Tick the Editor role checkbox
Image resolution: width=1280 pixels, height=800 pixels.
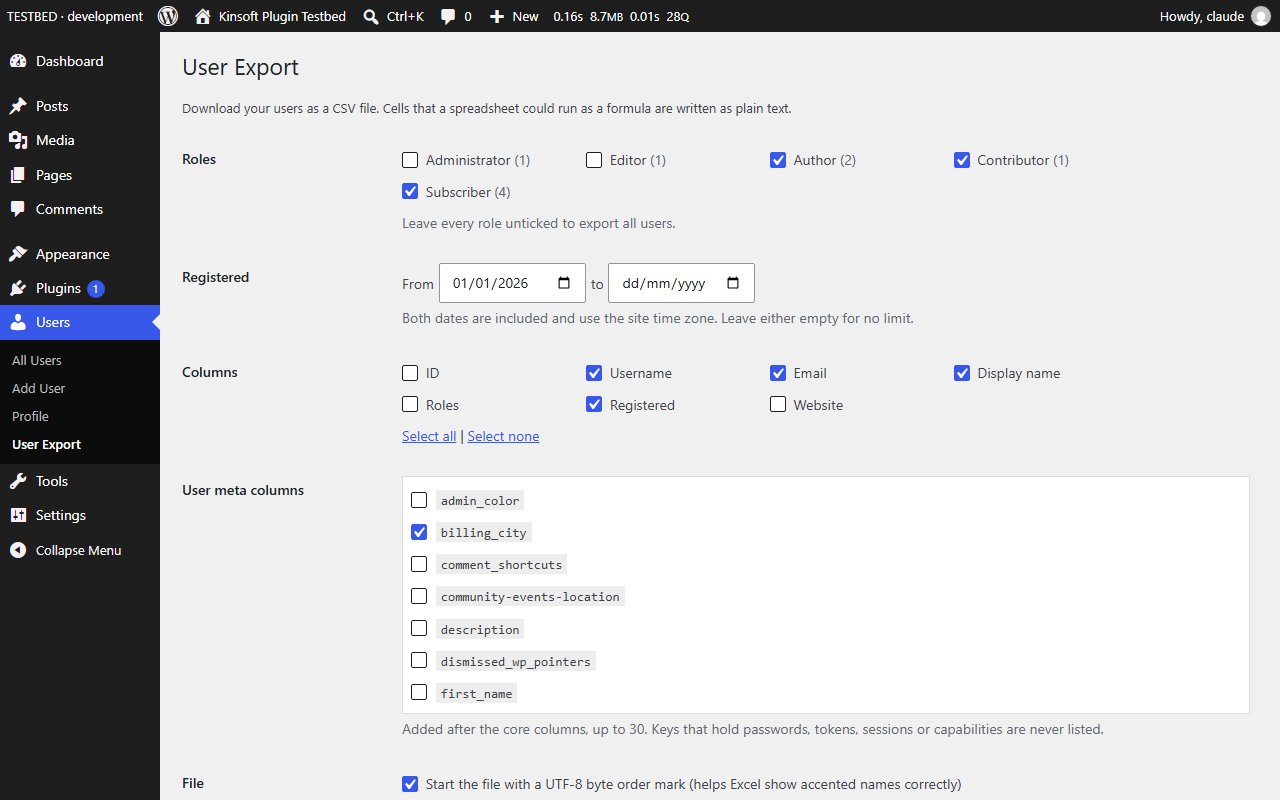pos(594,160)
